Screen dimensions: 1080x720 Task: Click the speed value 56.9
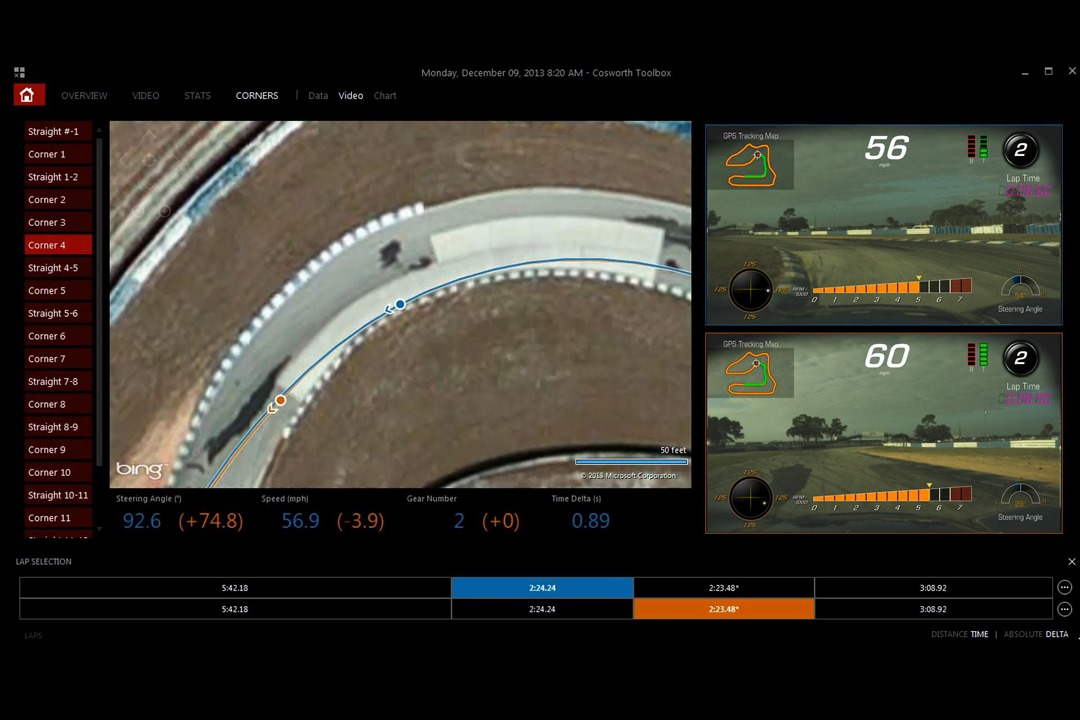pyautogui.click(x=300, y=520)
